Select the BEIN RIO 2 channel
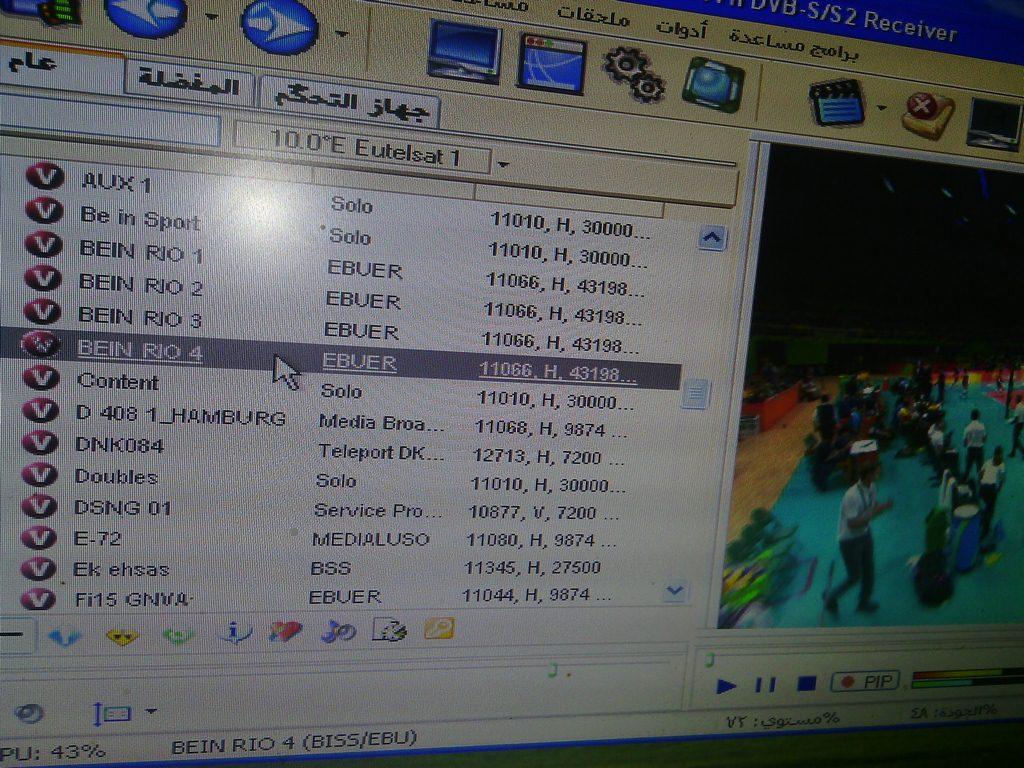The image size is (1024, 768). (140, 284)
